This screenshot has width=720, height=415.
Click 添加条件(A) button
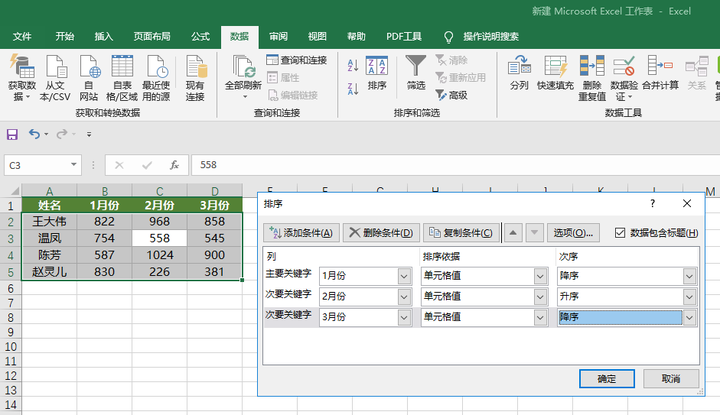[301, 233]
